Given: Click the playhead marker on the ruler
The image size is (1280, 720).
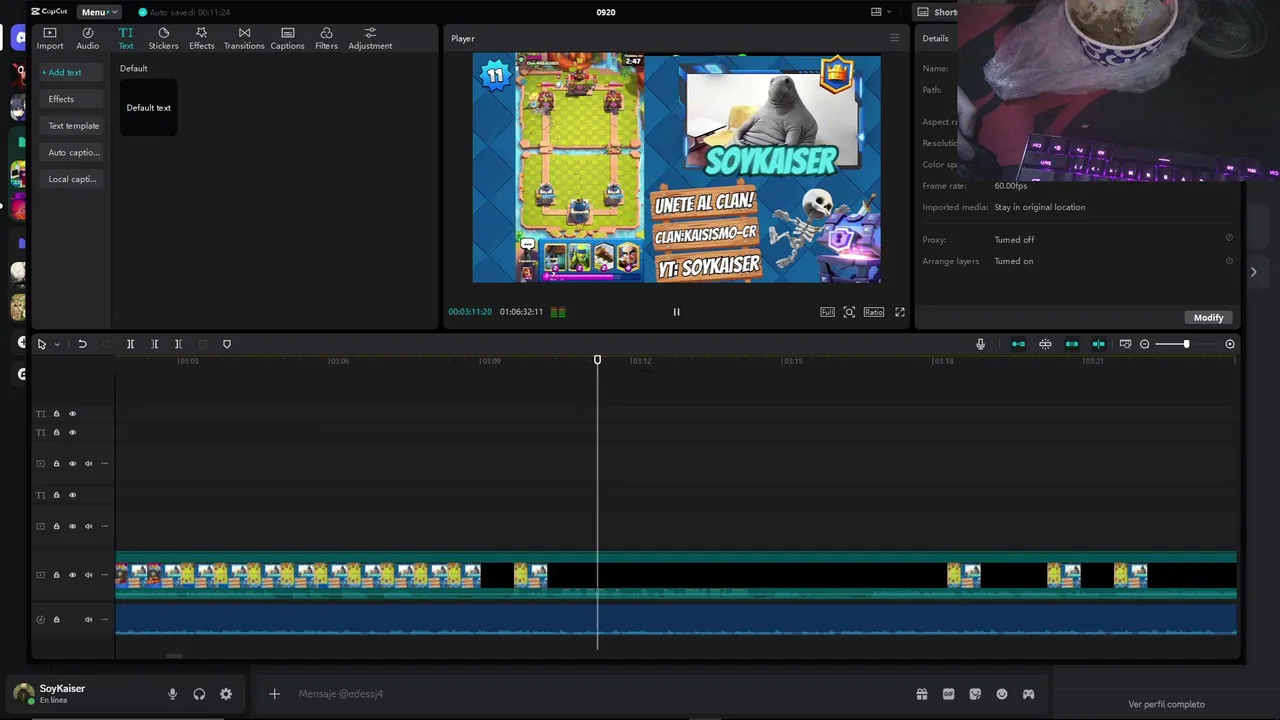Looking at the screenshot, I should pyautogui.click(x=597, y=360).
